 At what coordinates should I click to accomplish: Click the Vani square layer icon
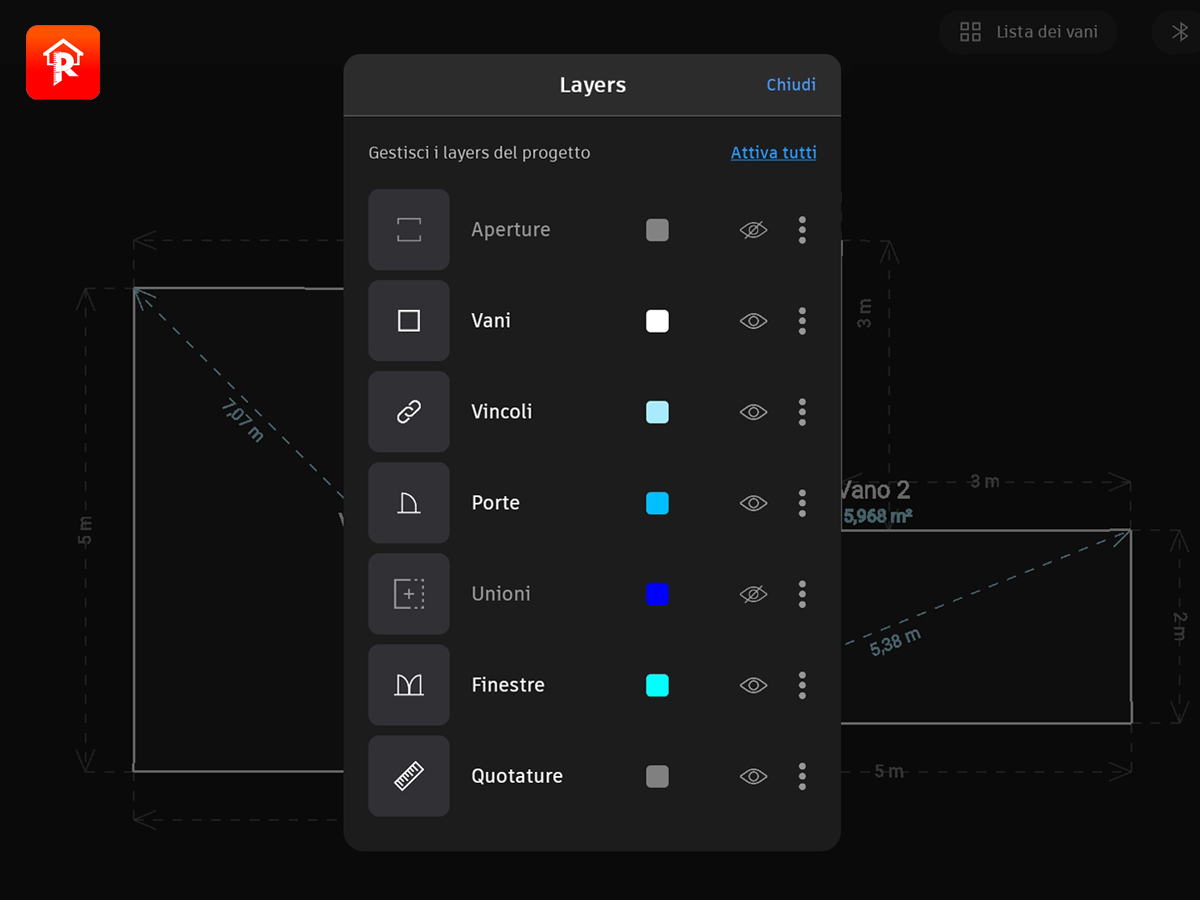pos(409,321)
